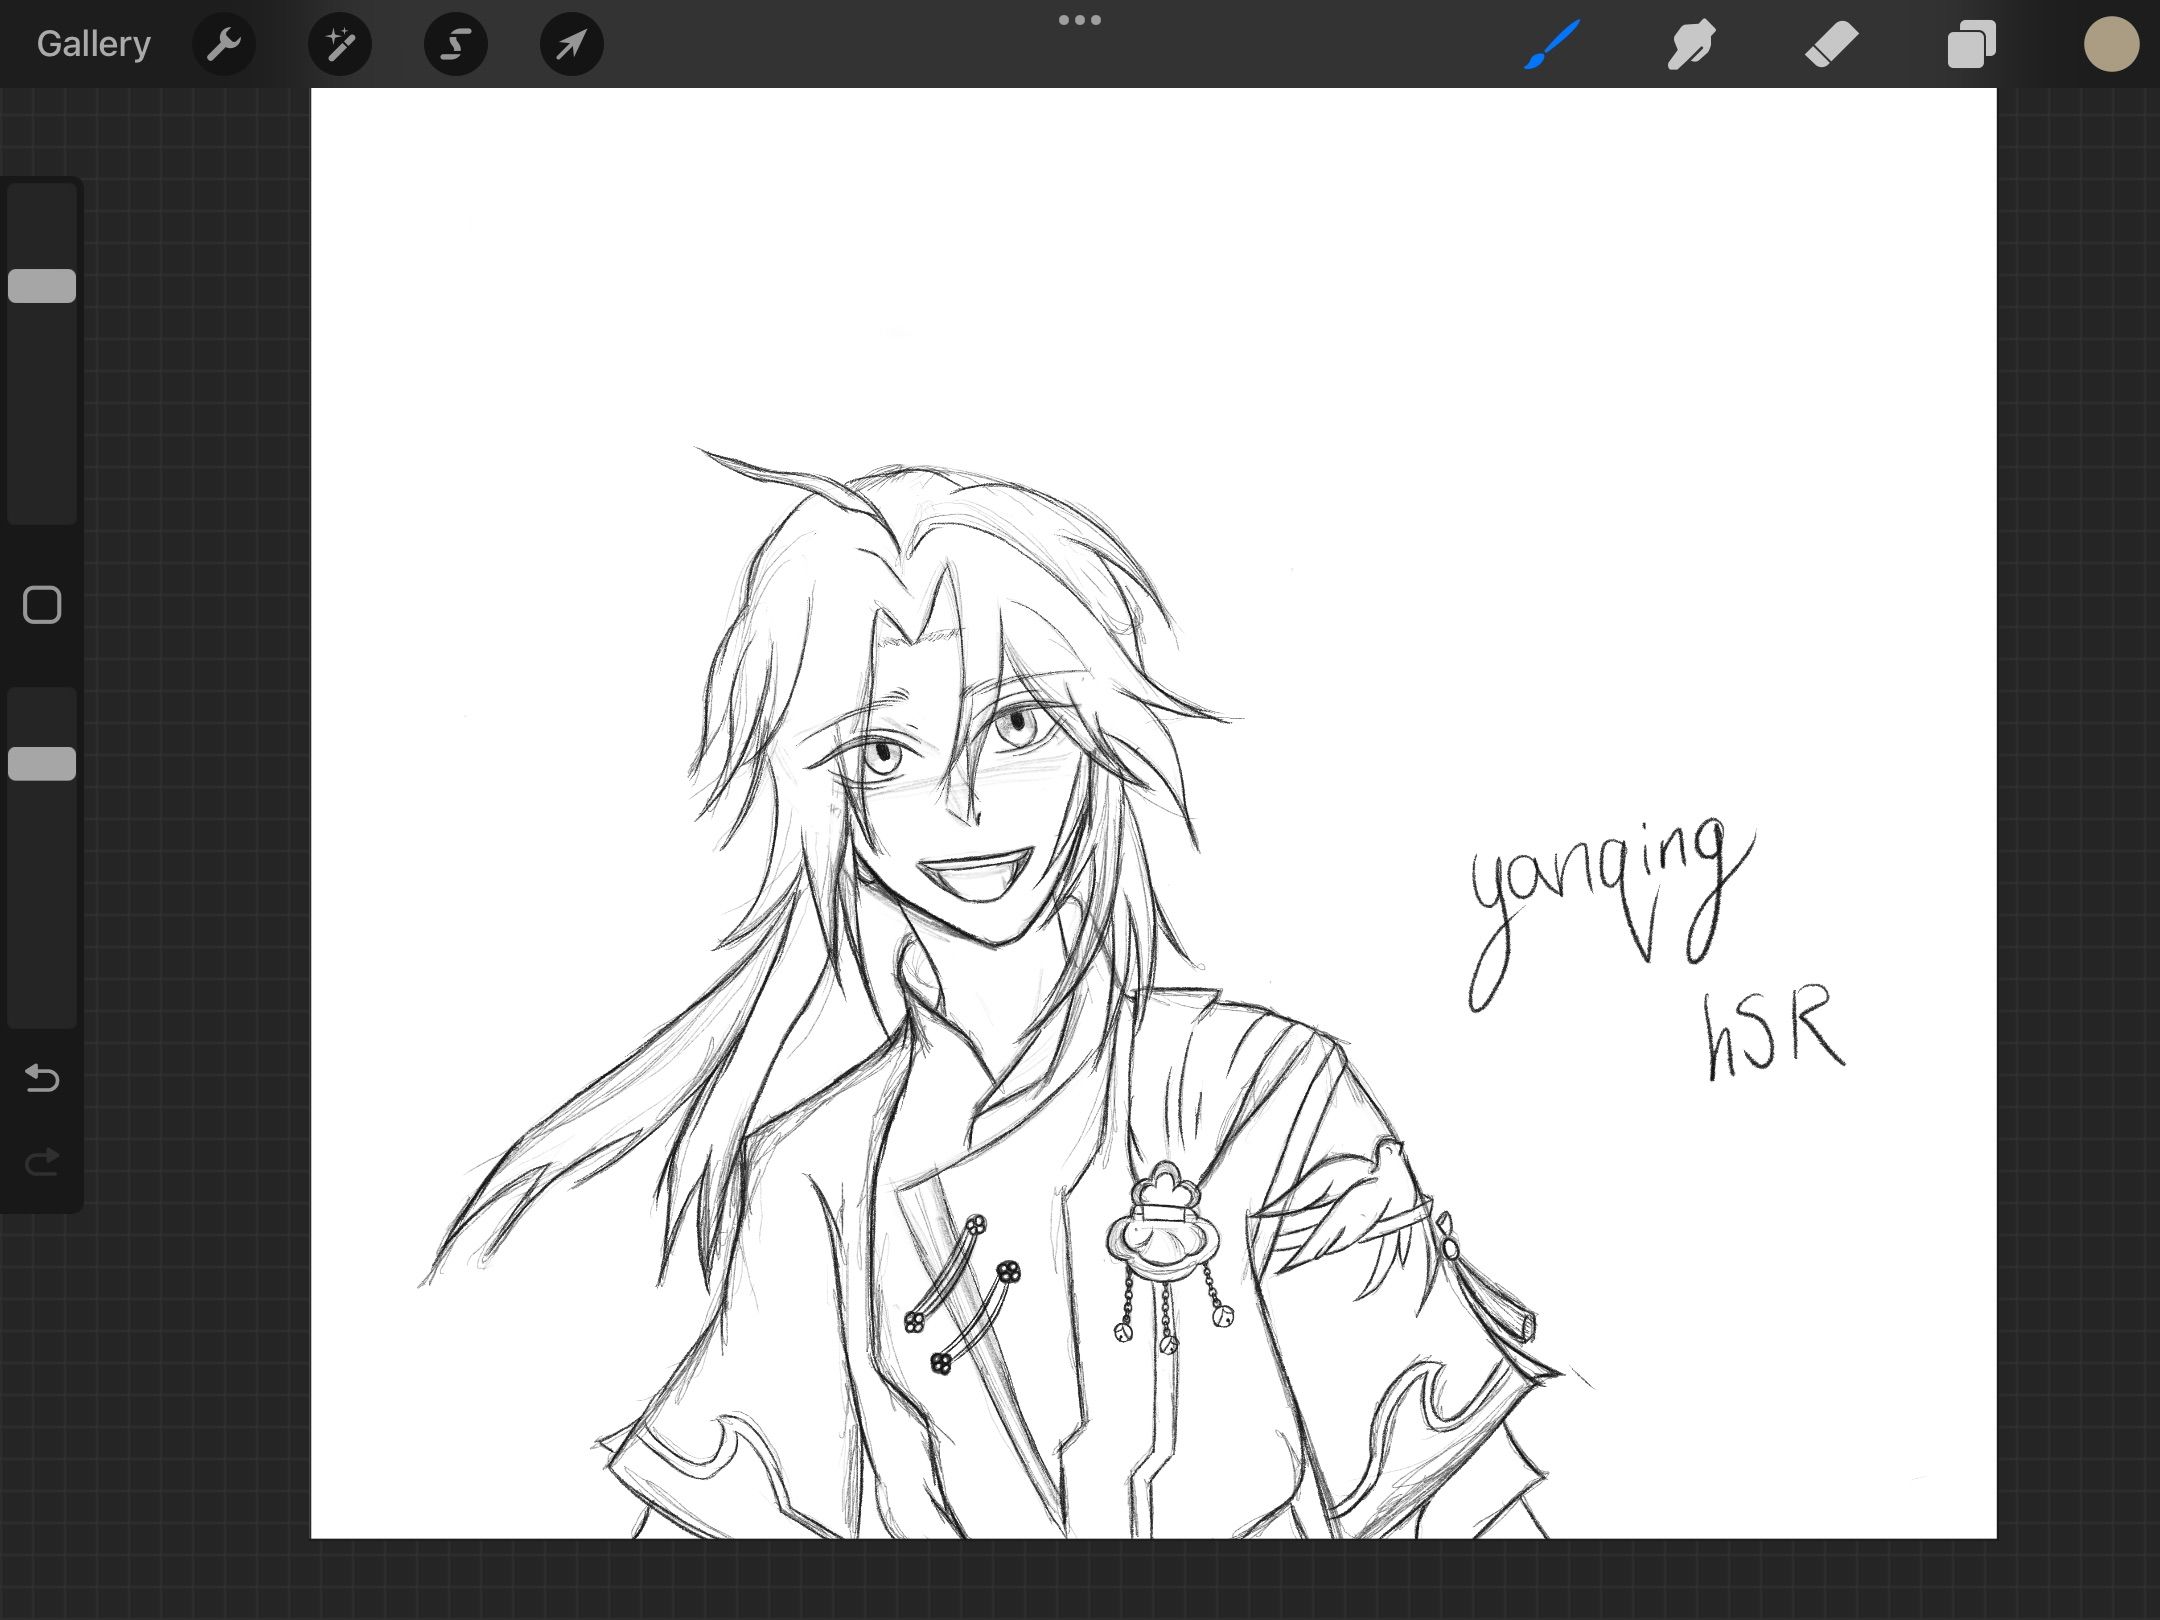
Task: Open the tan active color swatch
Action: pyautogui.click(x=2111, y=44)
